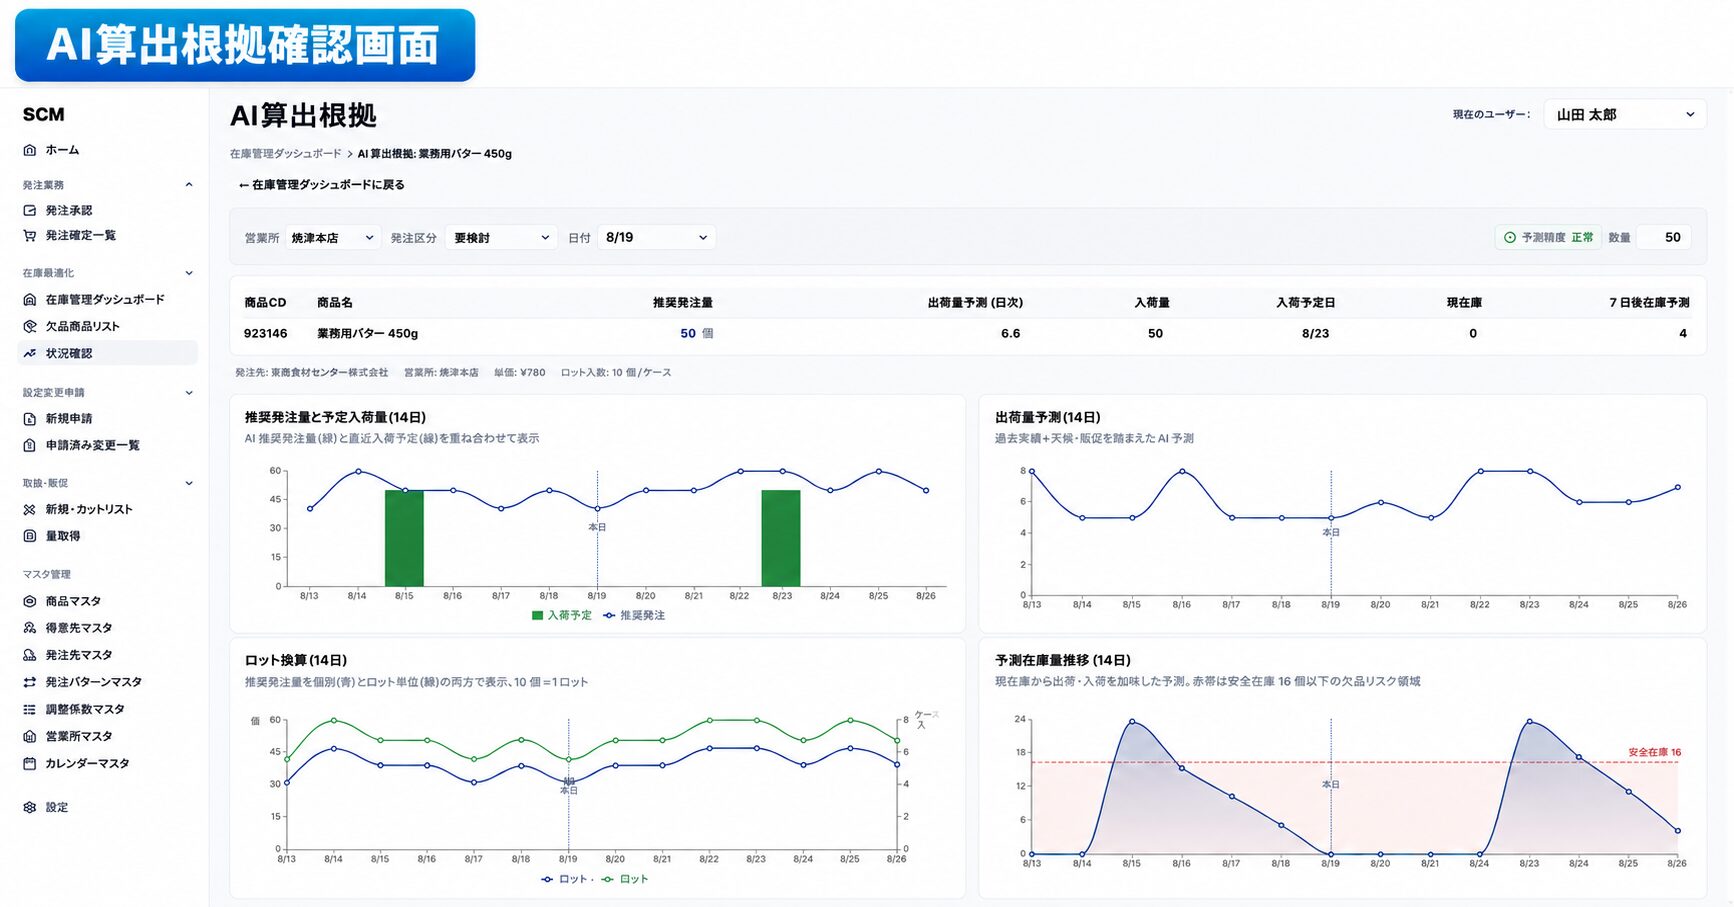Screen dimensions: 1734x907
Task: Open 発注パターンマスタ arrows icon
Action: pos(30,683)
